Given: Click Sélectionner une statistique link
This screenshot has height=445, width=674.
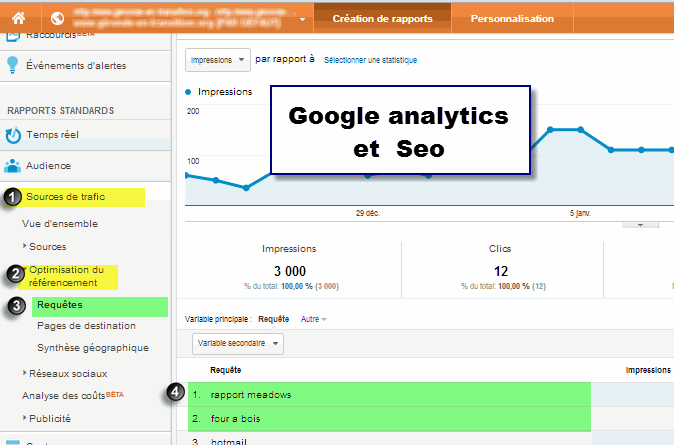Looking at the screenshot, I should point(370,60).
